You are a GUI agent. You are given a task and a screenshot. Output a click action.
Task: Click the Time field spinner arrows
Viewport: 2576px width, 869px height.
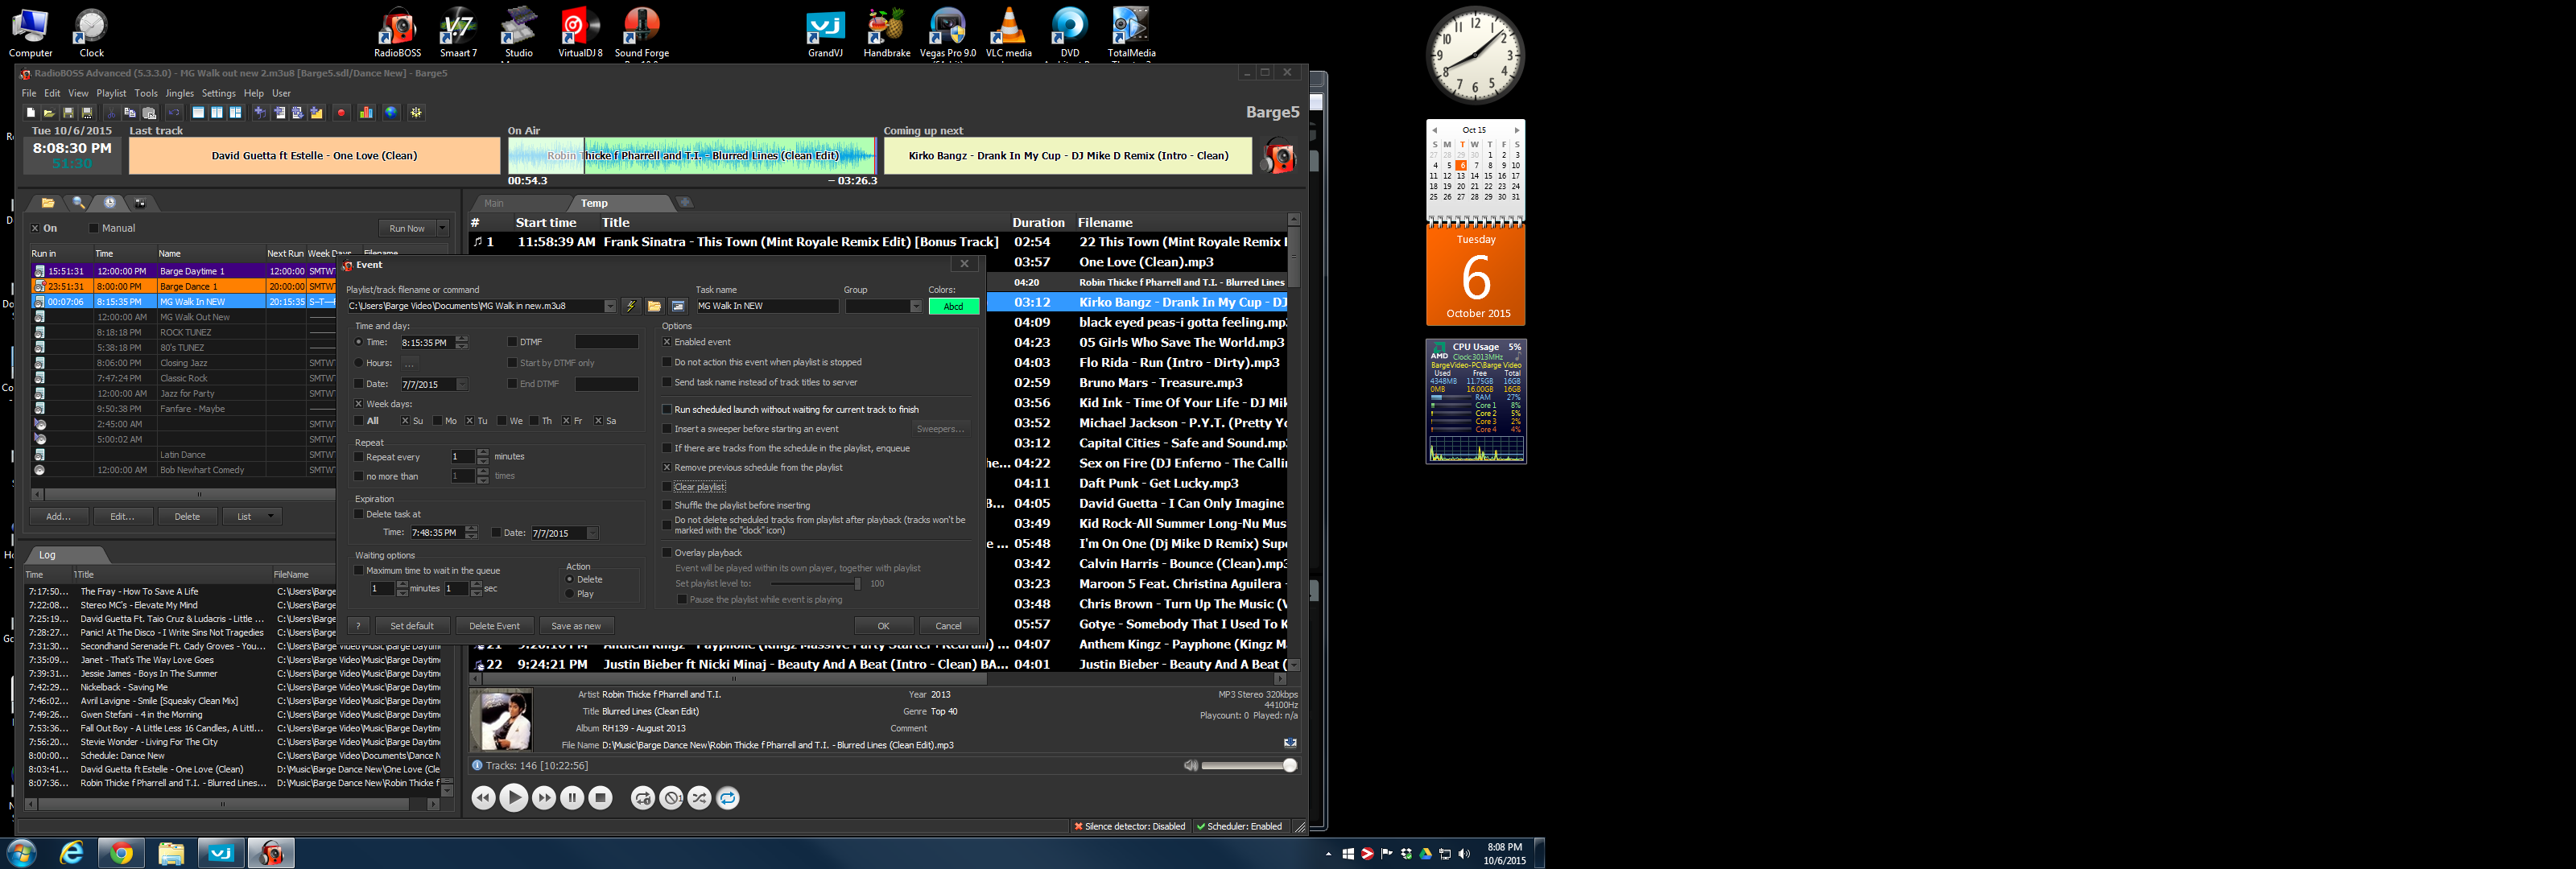[x=461, y=342]
